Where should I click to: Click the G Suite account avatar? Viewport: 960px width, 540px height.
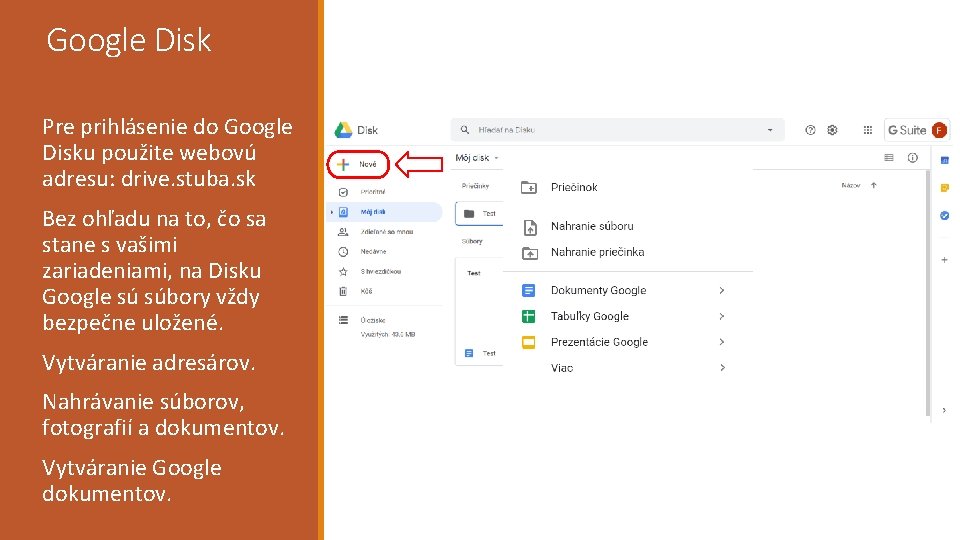939,130
